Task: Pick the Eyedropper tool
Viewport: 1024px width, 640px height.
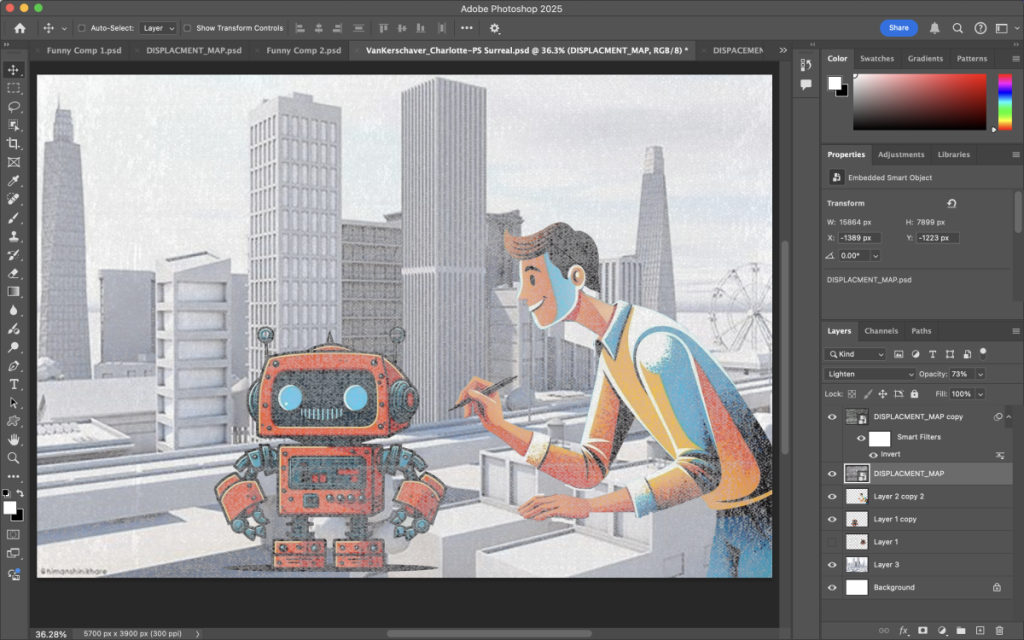Action: coord(14,181)
